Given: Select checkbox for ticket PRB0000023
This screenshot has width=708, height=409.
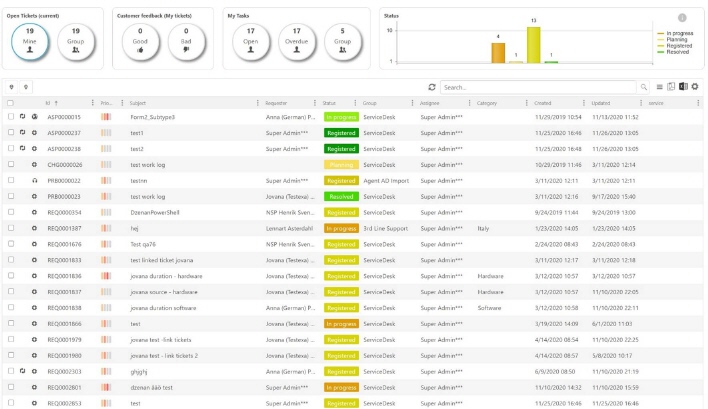Looking at the screenshot, I should [x=11, y=196].
